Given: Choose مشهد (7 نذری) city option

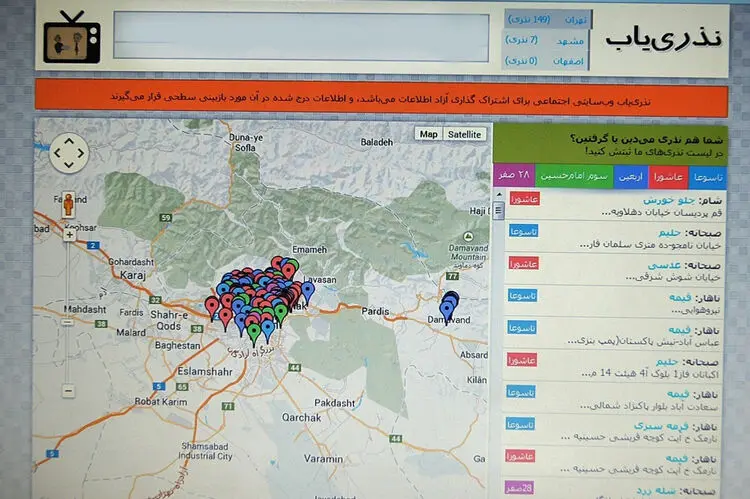Looking at the screenshot, I should pyautogui.click(x=546, y=40).
